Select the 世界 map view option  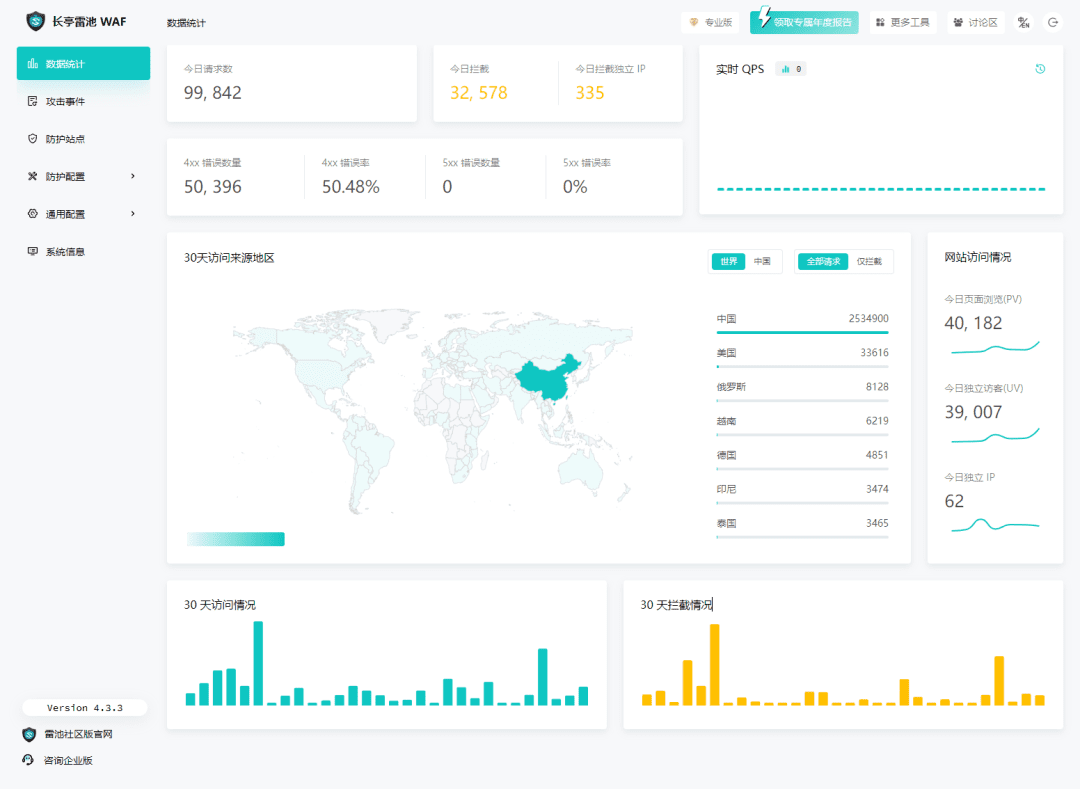pos(729,262)
